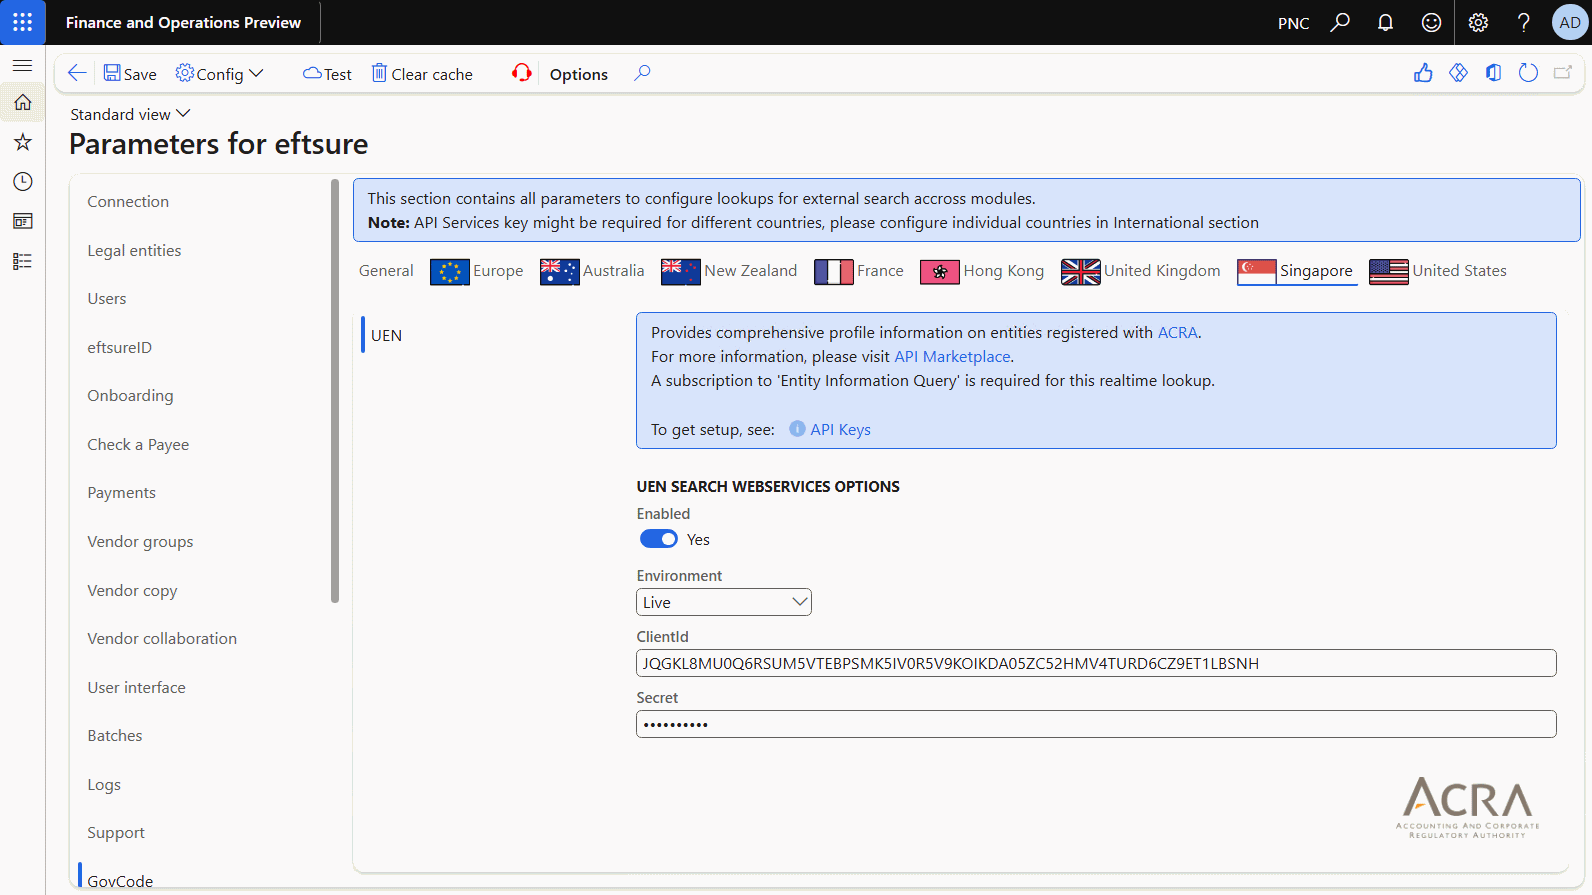Click the feedback smiley icon
Image resolution: width=1592 pixels, height=895 pixels.
click(1431, 22)
